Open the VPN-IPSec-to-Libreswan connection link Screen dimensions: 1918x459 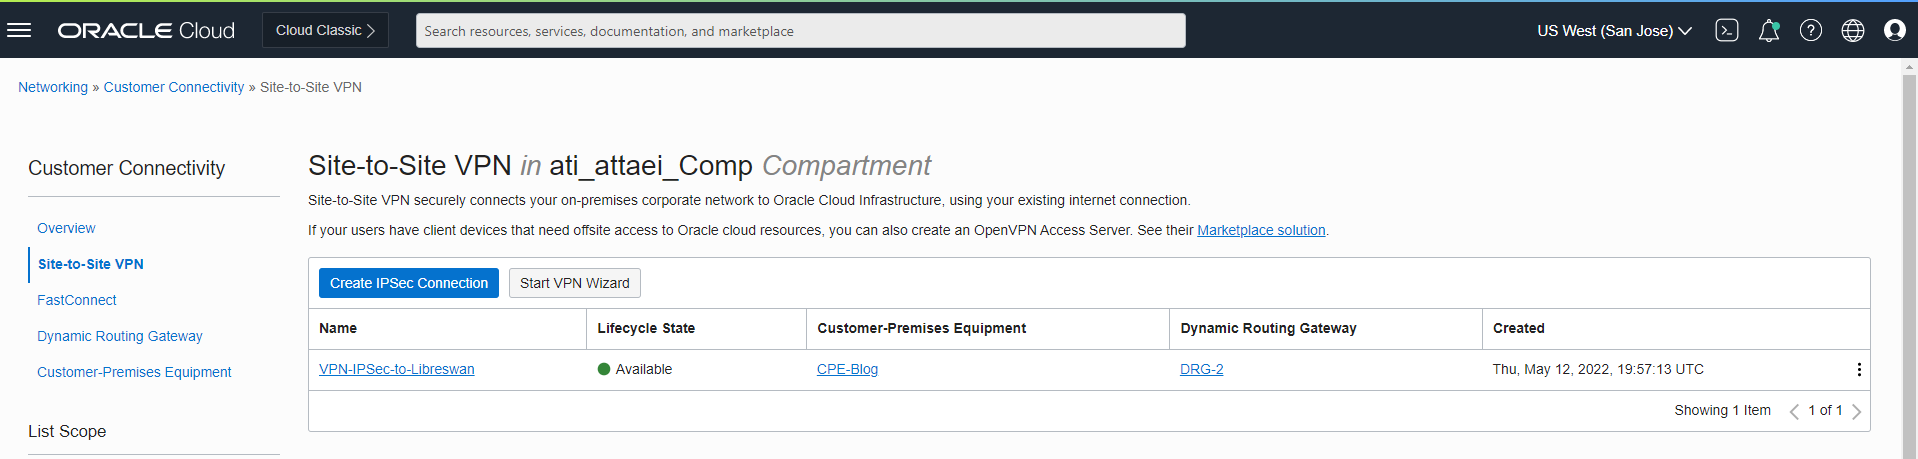(396, 369)
